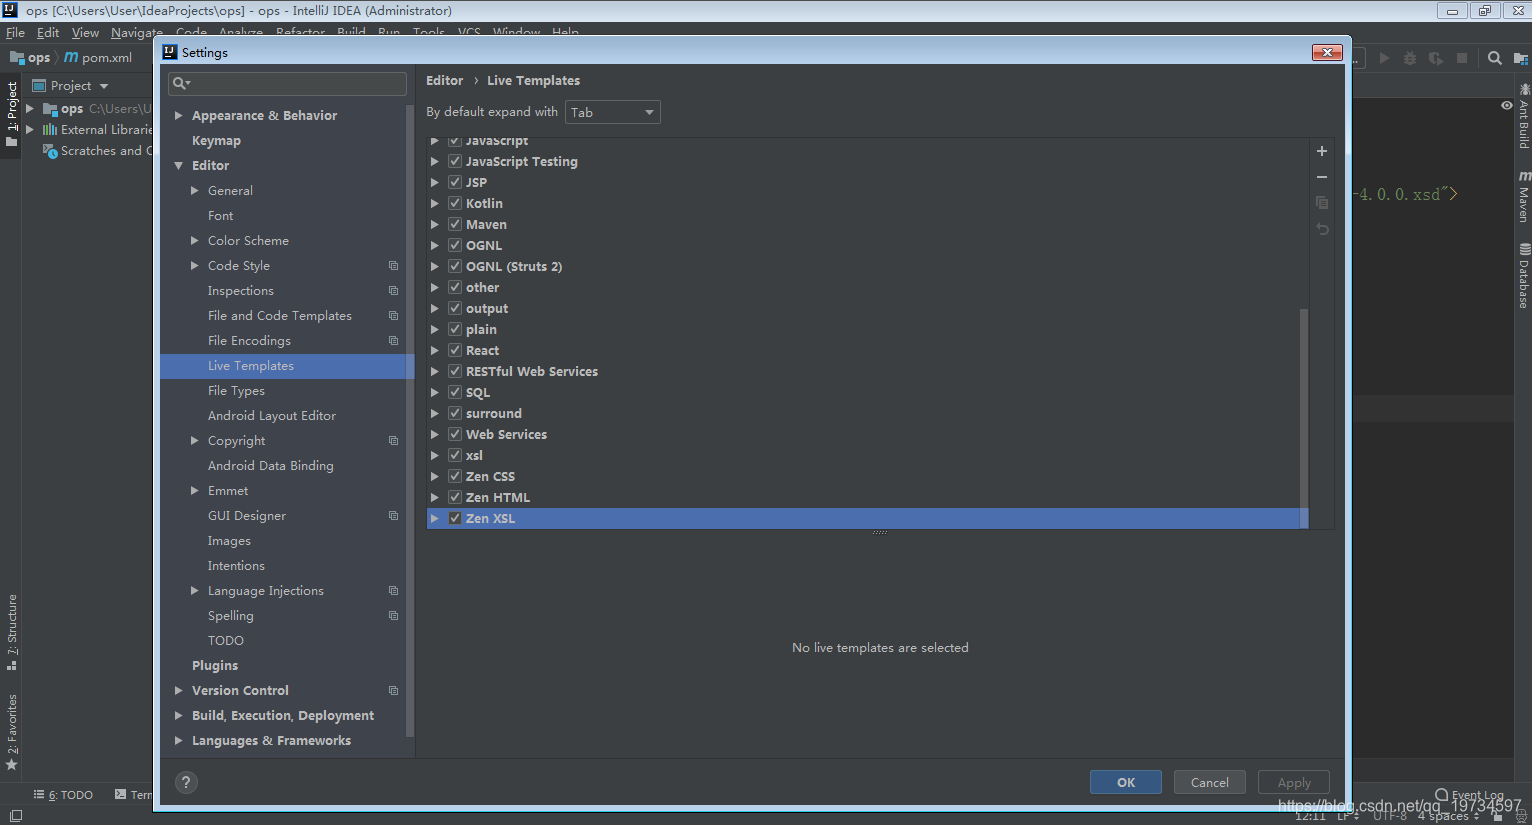Select Keymap in settings tree
The height and width of the screenshot is (825, 1532).
tap(216, 141)
